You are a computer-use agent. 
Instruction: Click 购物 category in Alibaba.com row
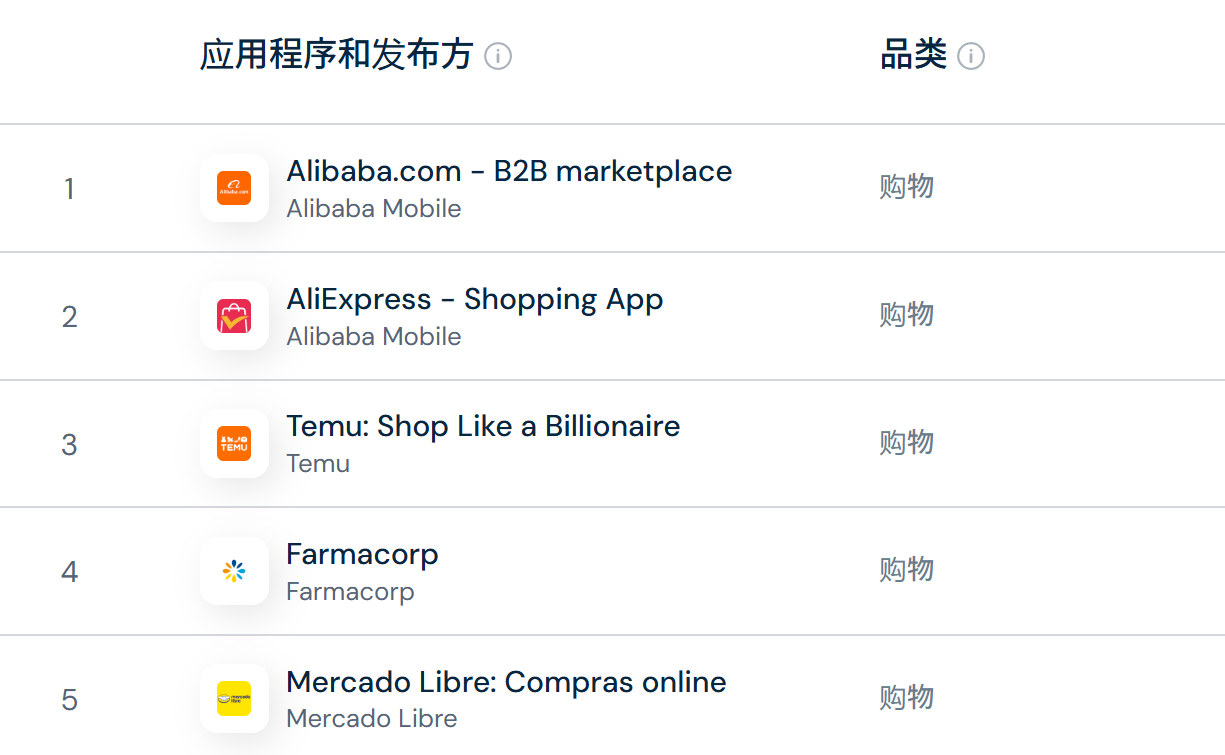pyautogui.click(x=906, y=187)
